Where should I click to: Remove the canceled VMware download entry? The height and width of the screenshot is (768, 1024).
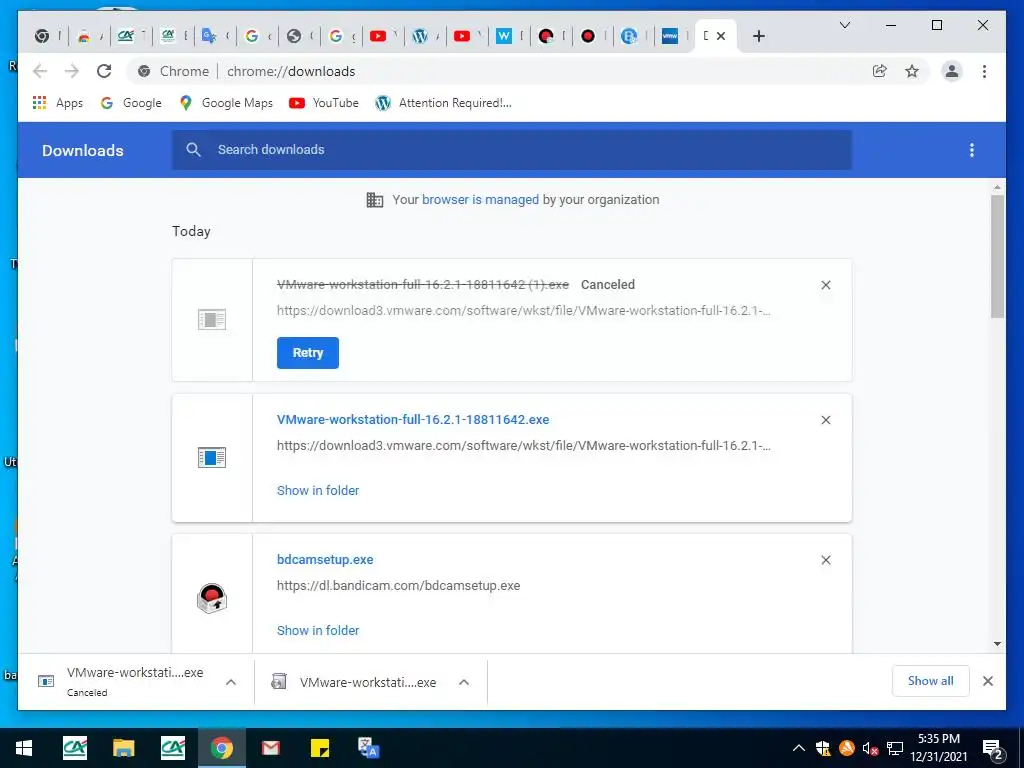(x=825, y=285)
